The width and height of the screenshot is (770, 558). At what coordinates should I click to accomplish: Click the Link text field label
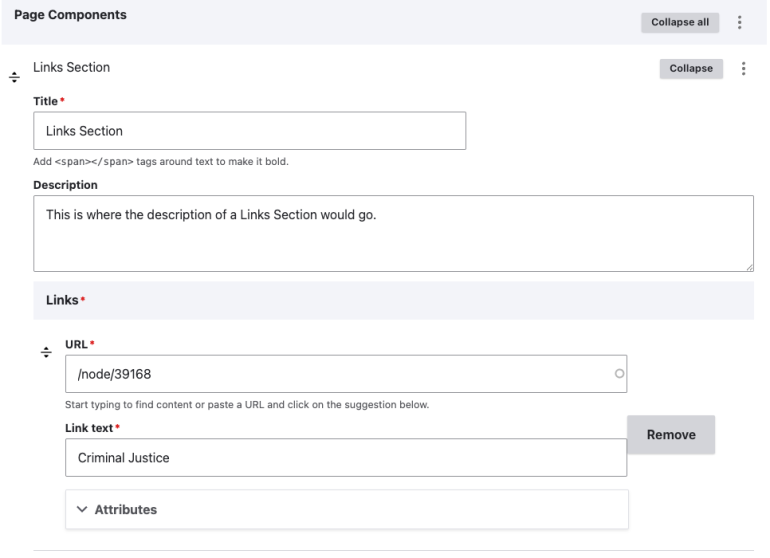coord(103,428)
